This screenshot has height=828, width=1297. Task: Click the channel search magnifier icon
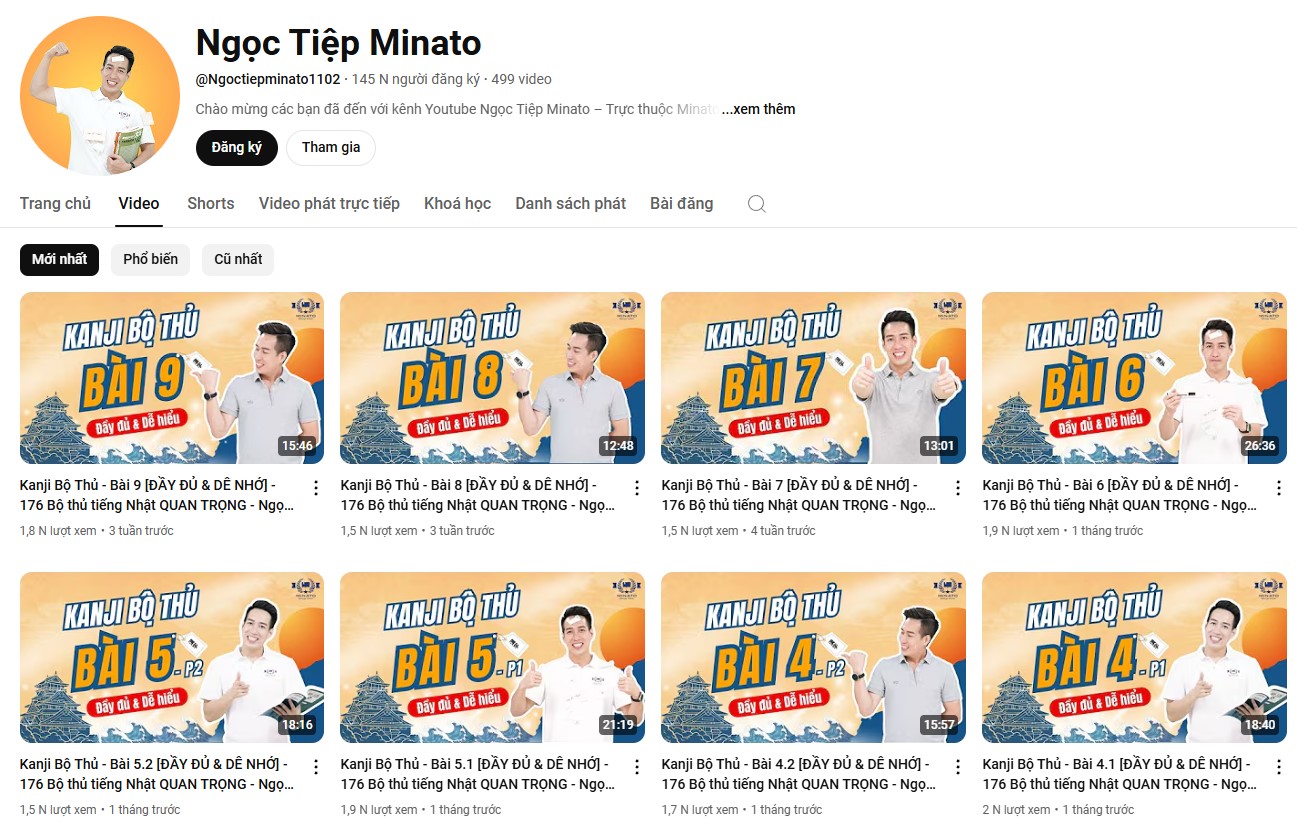coord(757,204)
